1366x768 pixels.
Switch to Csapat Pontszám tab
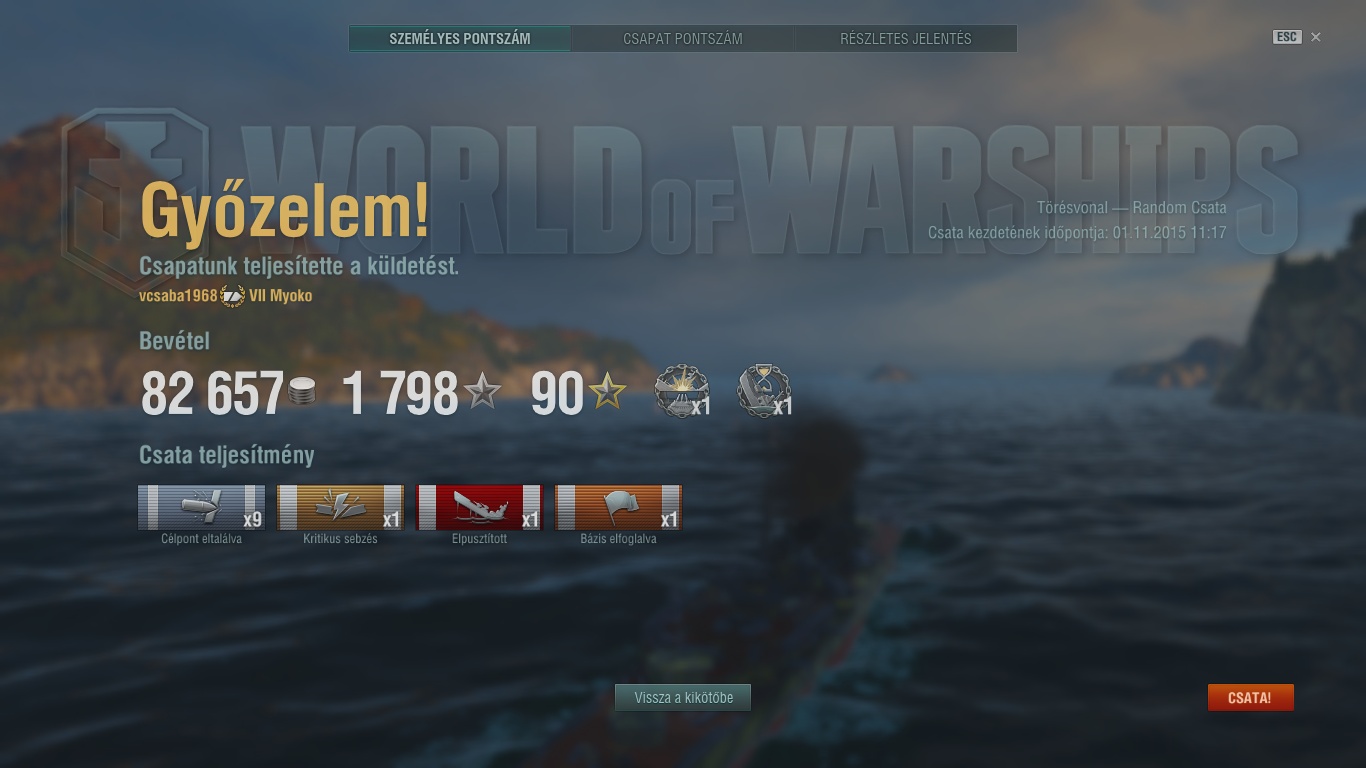click(x=683, y=39)
